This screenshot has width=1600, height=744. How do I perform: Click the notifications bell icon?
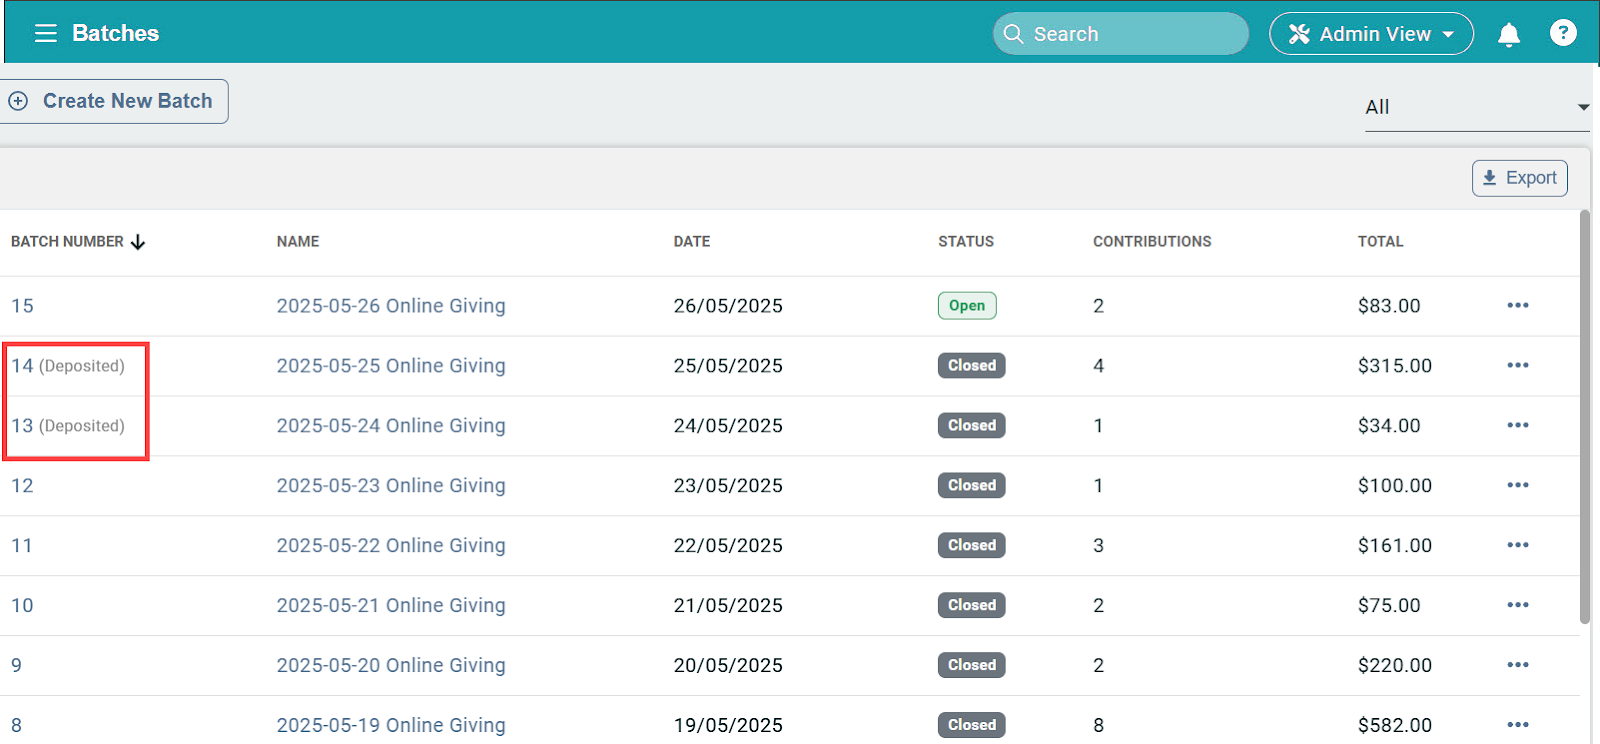click(1509, 35)
